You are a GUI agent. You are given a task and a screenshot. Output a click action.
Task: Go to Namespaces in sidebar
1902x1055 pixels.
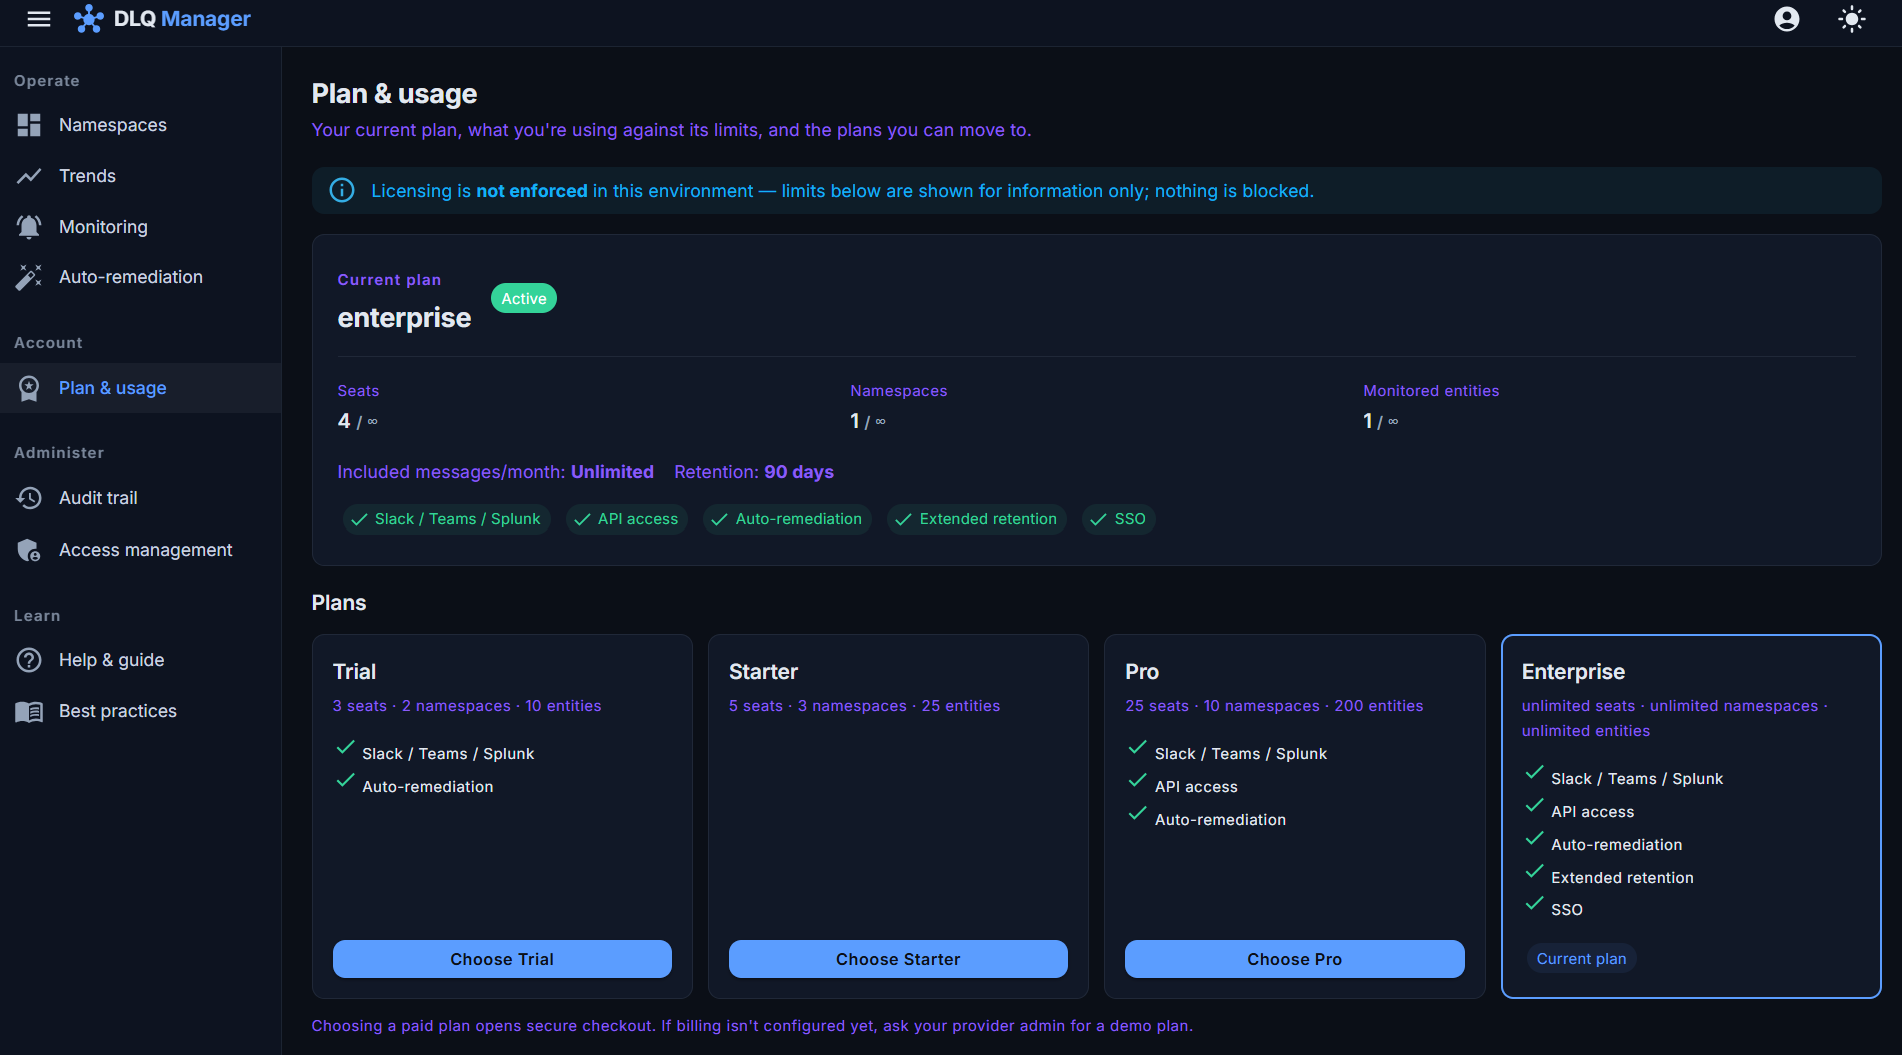coord(140,125)
